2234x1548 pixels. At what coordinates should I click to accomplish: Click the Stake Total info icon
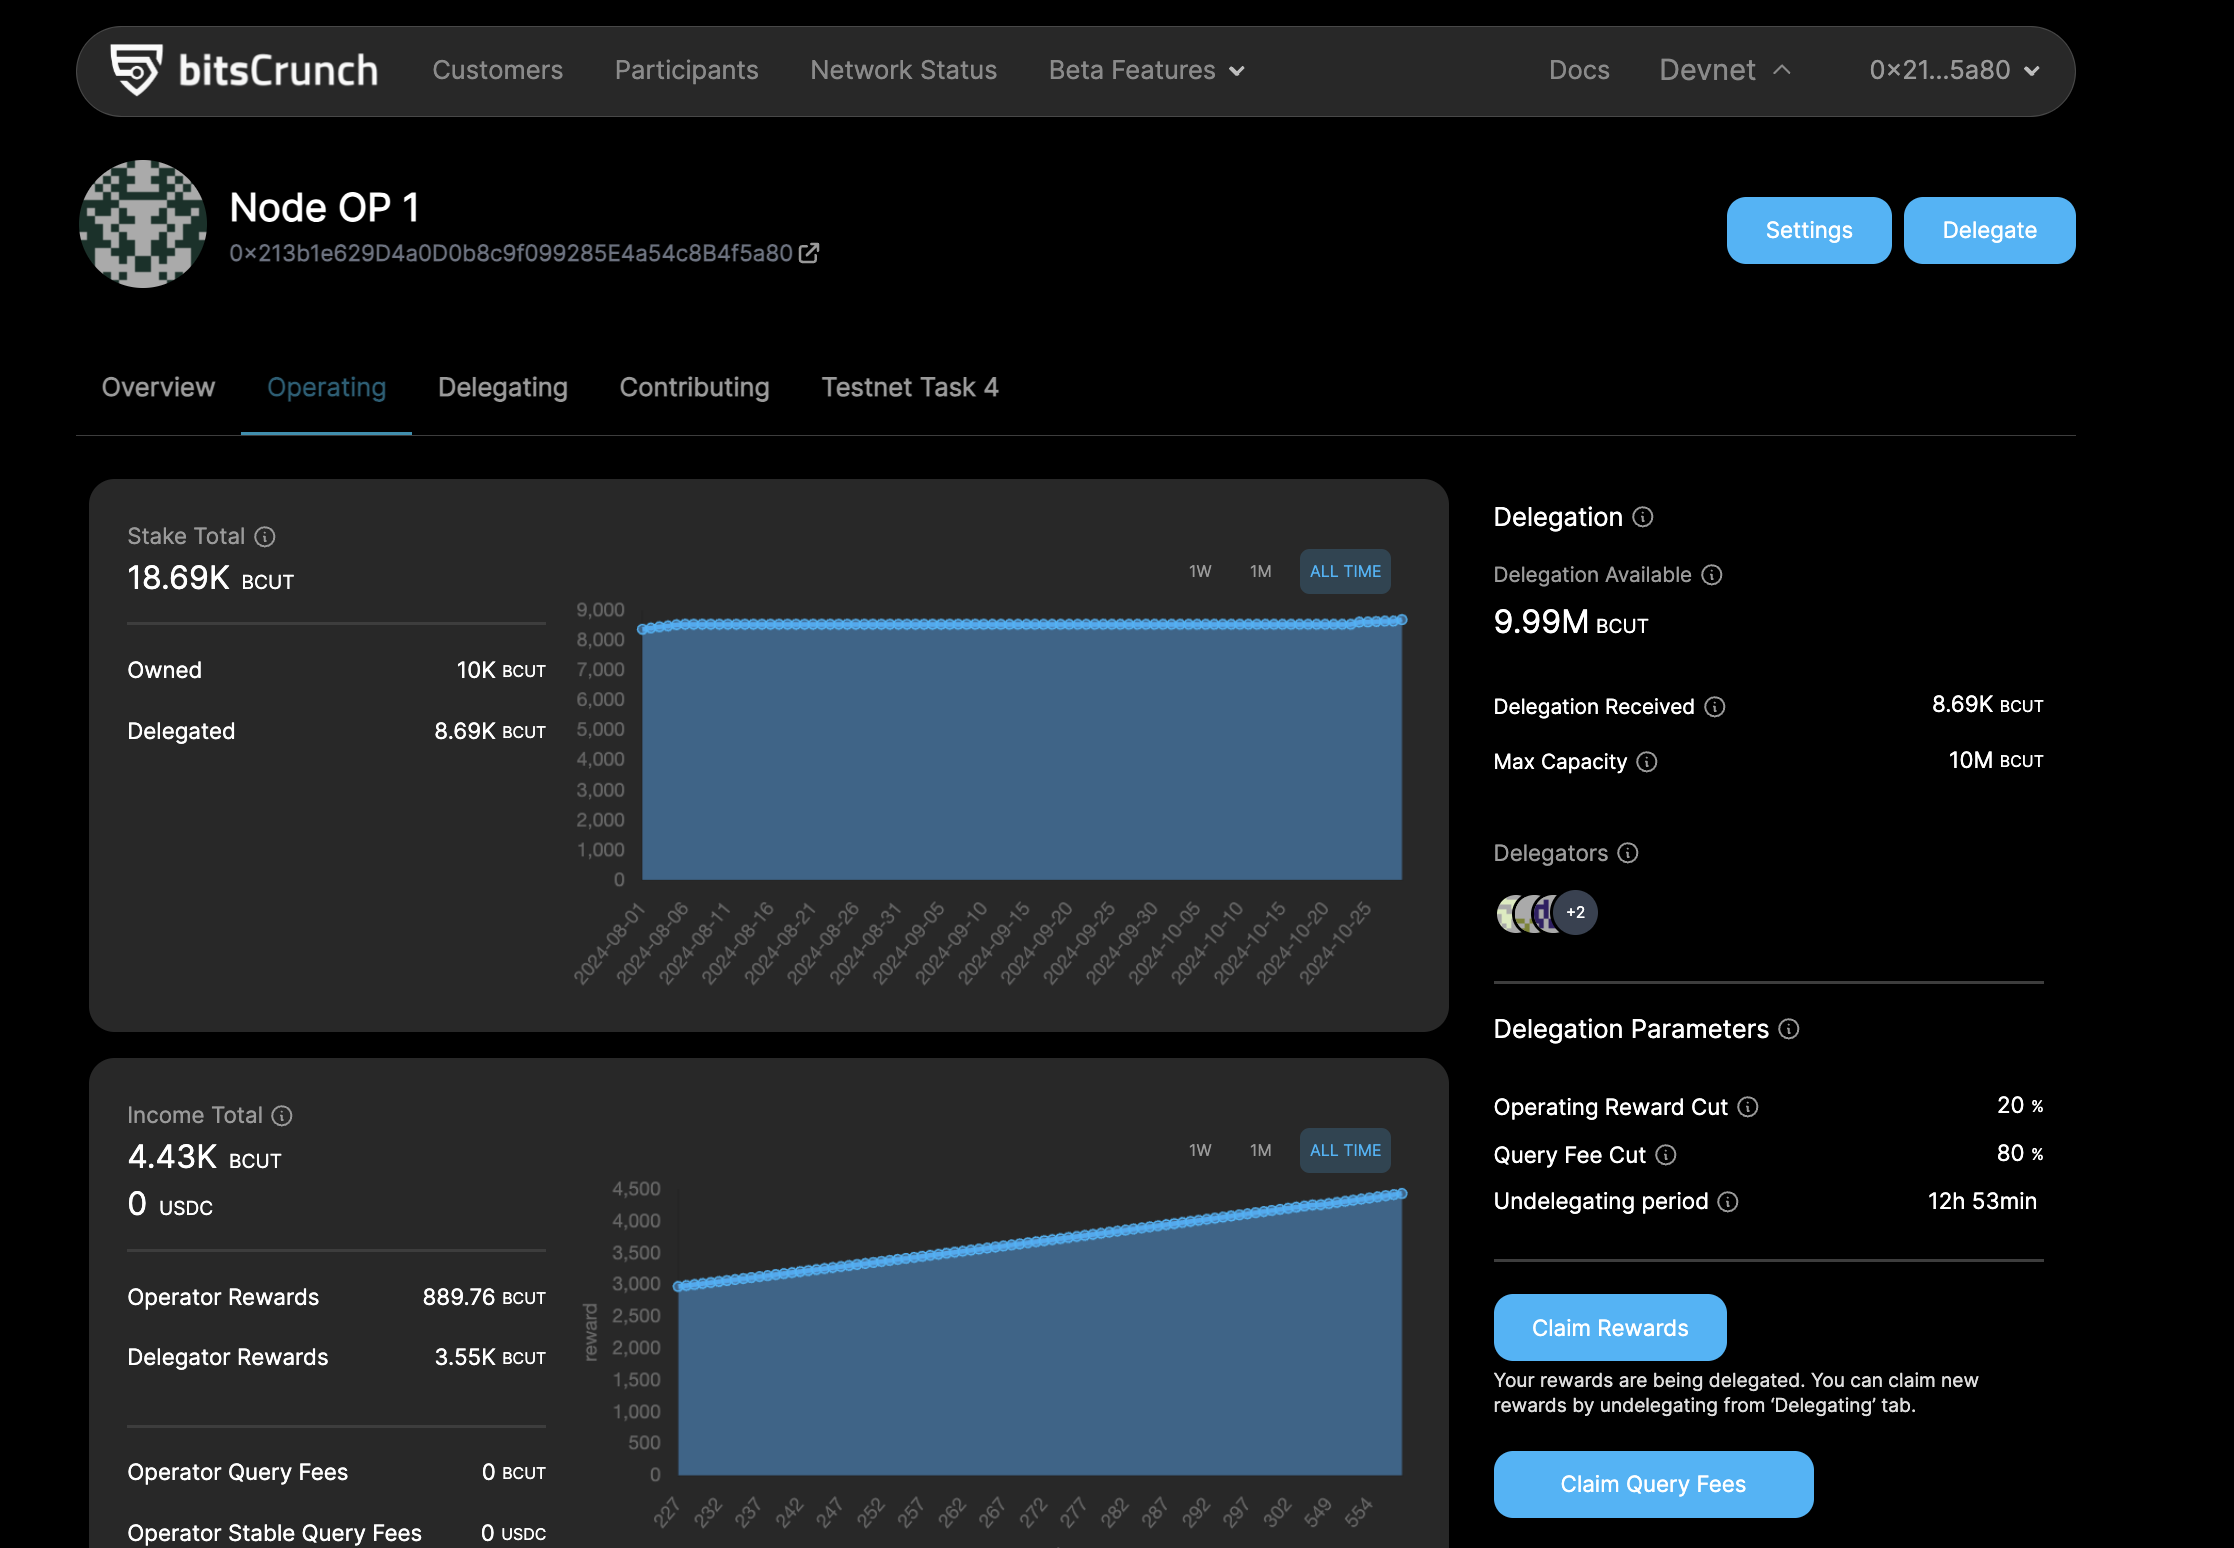point(265,537)
